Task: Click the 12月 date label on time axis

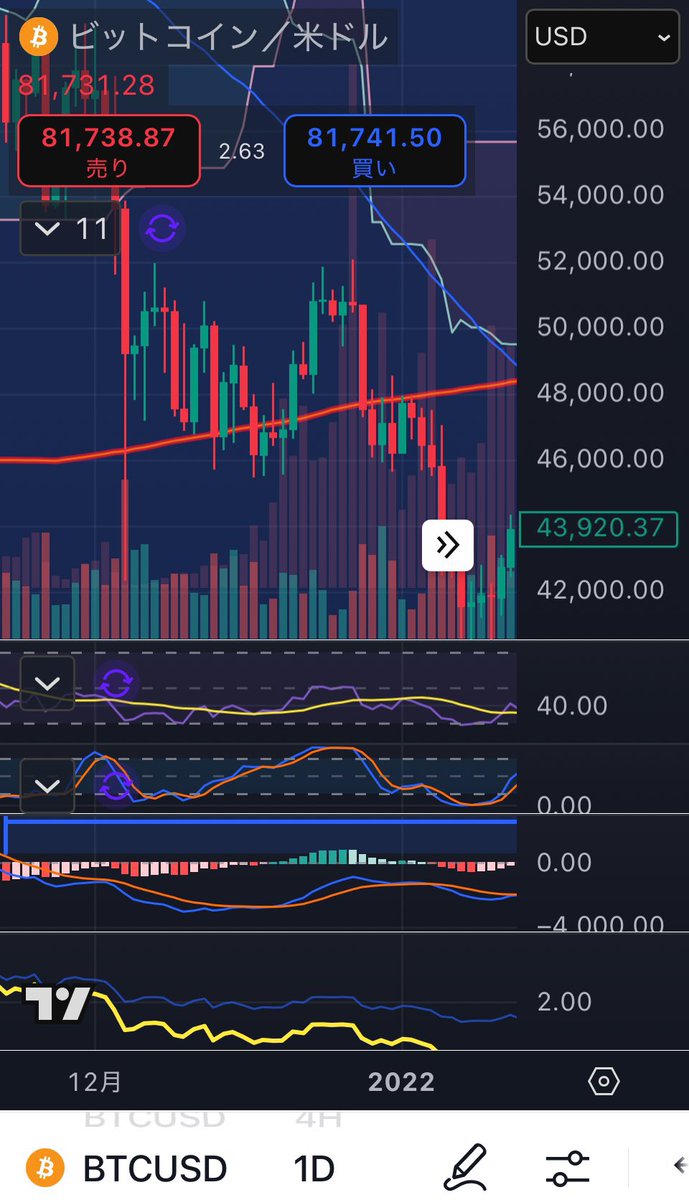Action: (x=95, y=1081)
